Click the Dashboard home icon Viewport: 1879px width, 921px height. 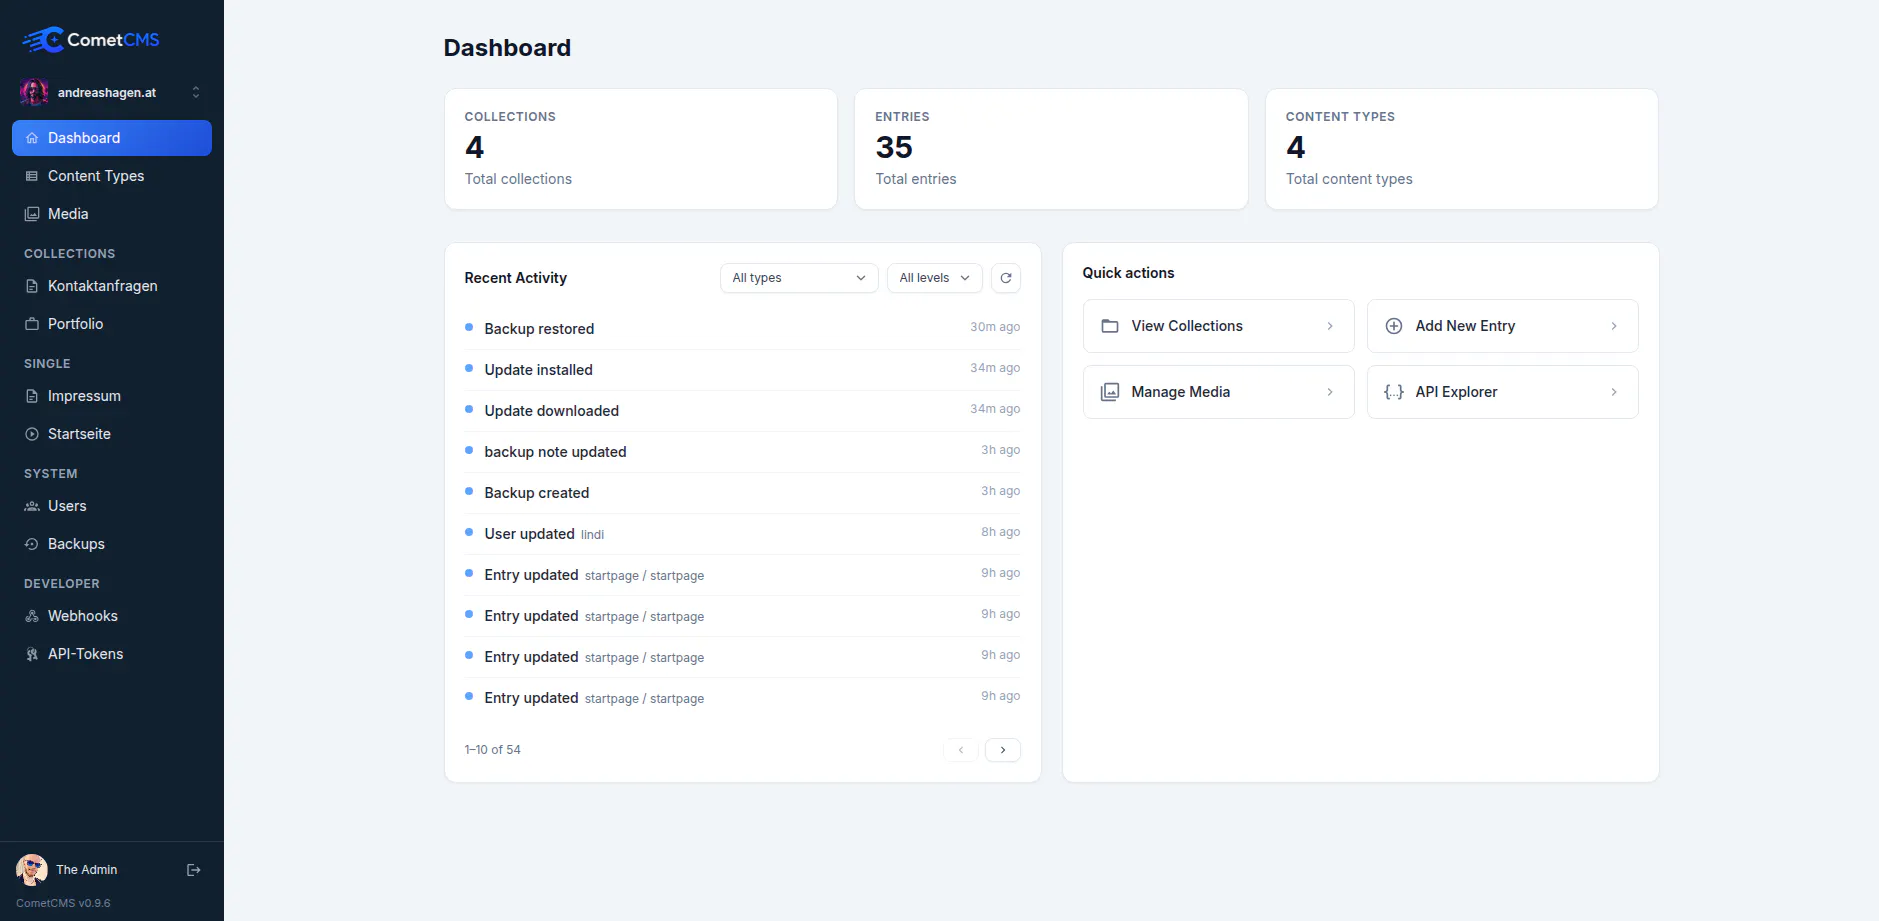32,138
